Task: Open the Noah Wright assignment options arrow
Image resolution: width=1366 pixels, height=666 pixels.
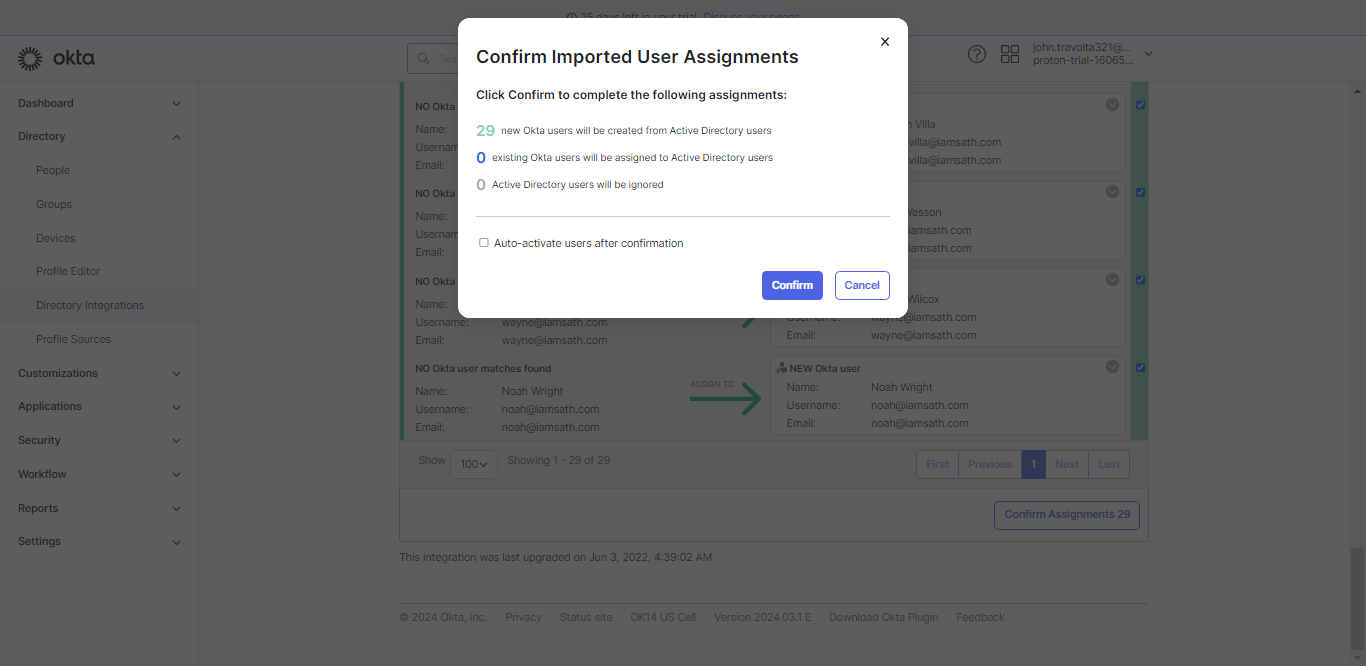Action: click(1112, 367)
